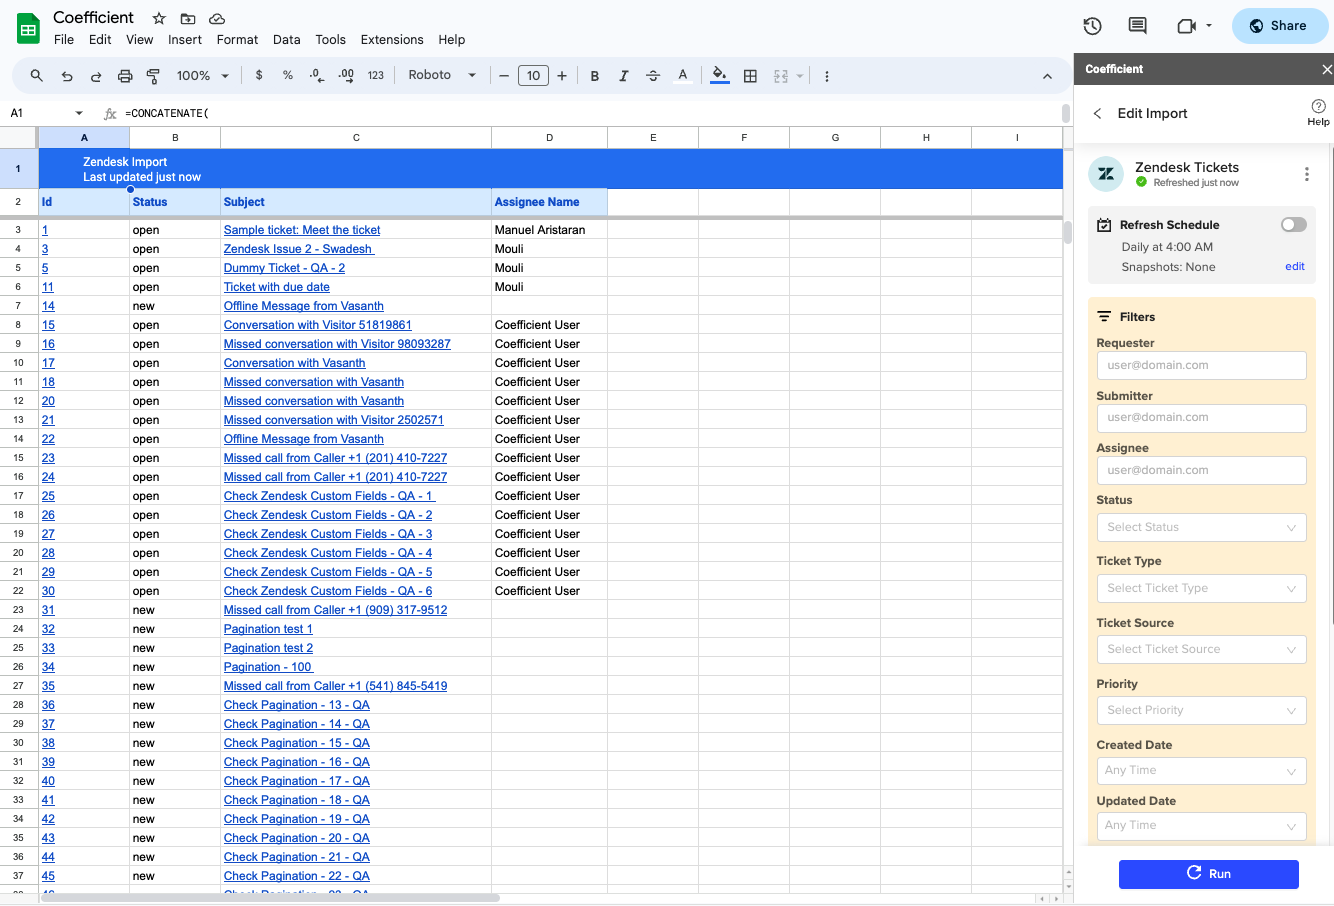Open the text color picker
Viewport: 1334px width, 906px height.
click(x=683, y=76)
